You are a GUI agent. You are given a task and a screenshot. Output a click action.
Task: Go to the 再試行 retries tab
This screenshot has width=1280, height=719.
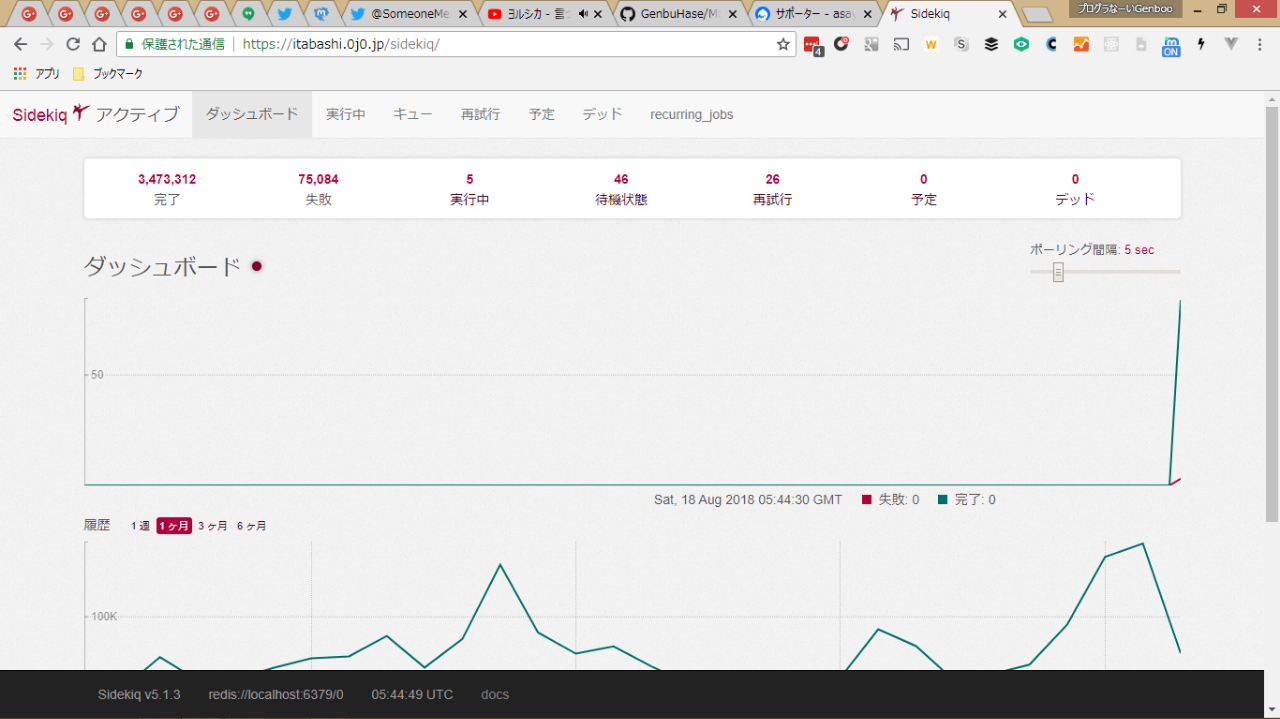coord(480,114)
